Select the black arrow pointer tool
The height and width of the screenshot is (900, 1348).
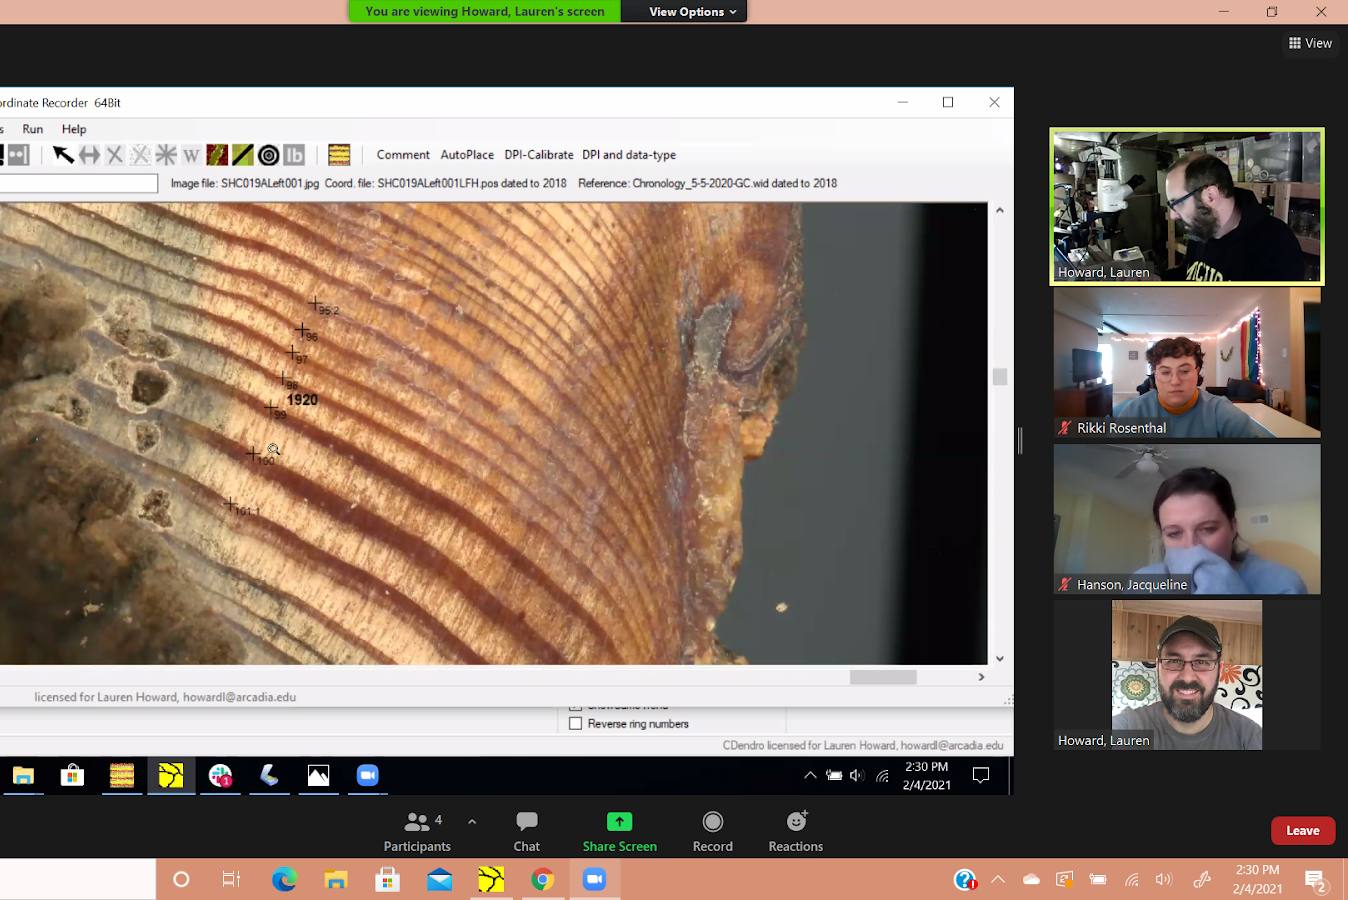(x=63, y=155)
